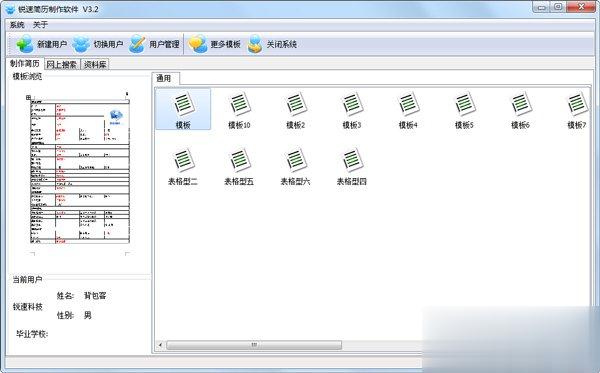600x373 pixels.
Task: Click the 当前用户 section heading
Action: coord(27,280)
